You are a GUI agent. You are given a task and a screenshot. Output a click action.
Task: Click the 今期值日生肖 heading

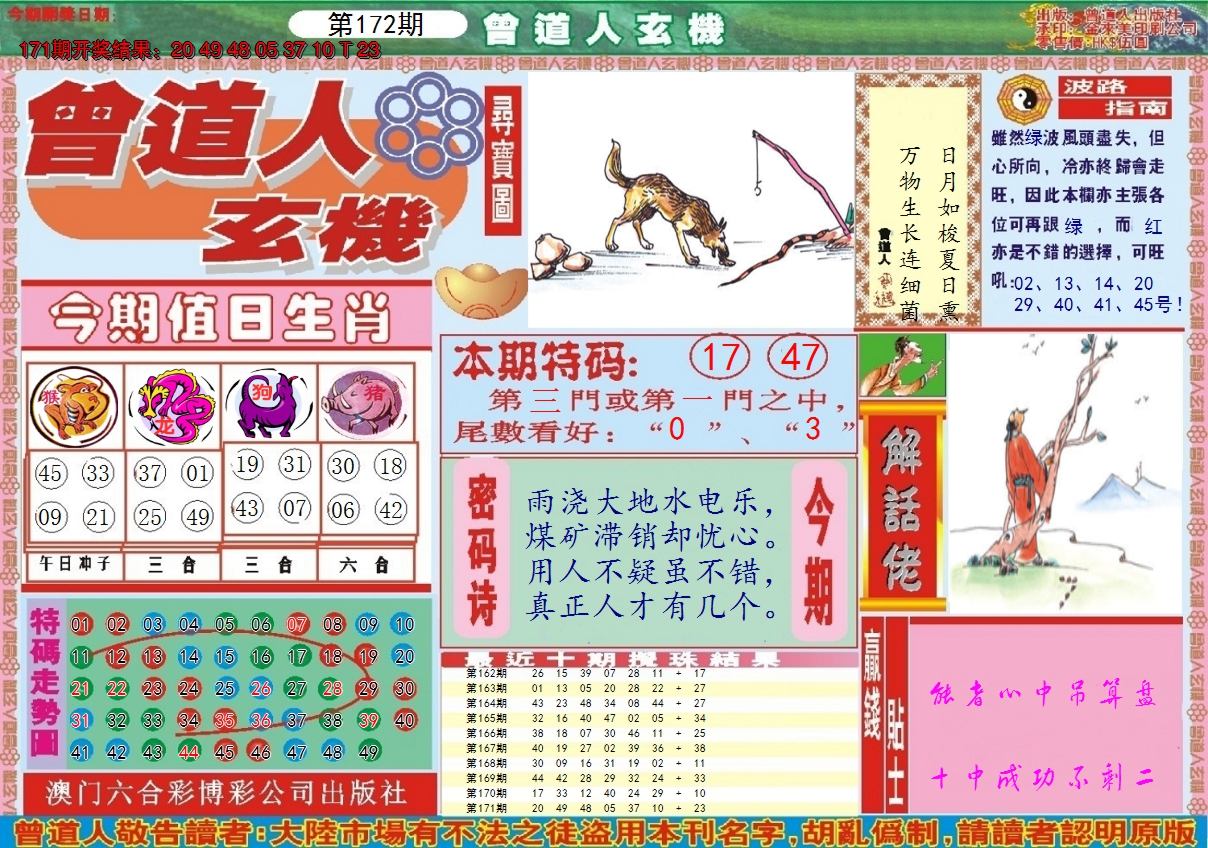click(x=221, y=317)
